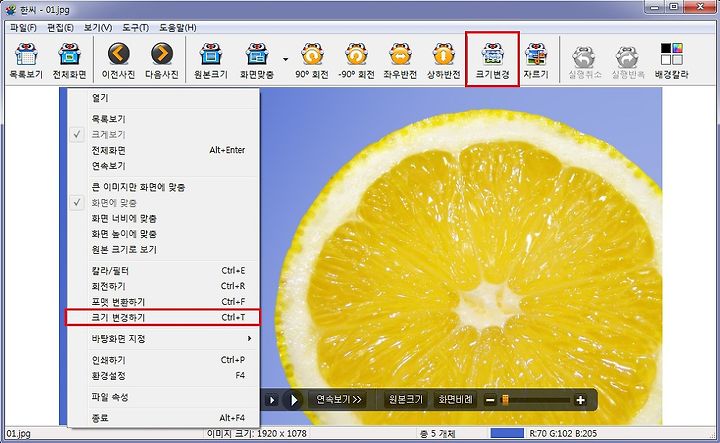
Task: Select 화면 높이에 맞춤 option
Action: point(163,234)
